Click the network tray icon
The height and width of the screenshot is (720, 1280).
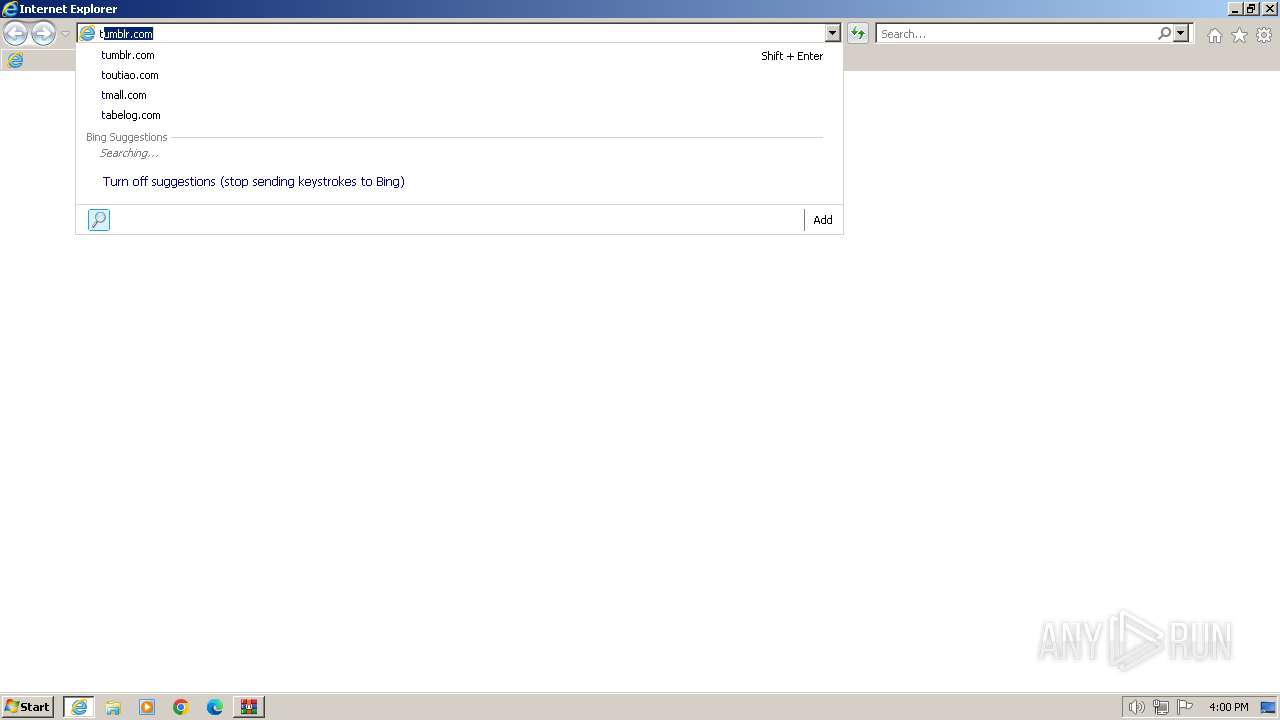coord(1161,707)
